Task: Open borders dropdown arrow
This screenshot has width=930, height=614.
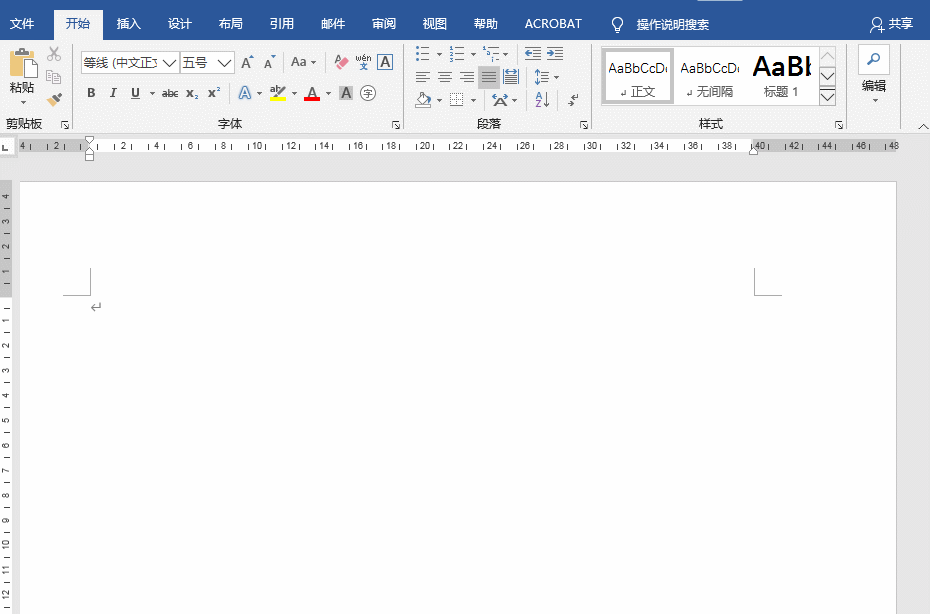Action: point(473,100)
